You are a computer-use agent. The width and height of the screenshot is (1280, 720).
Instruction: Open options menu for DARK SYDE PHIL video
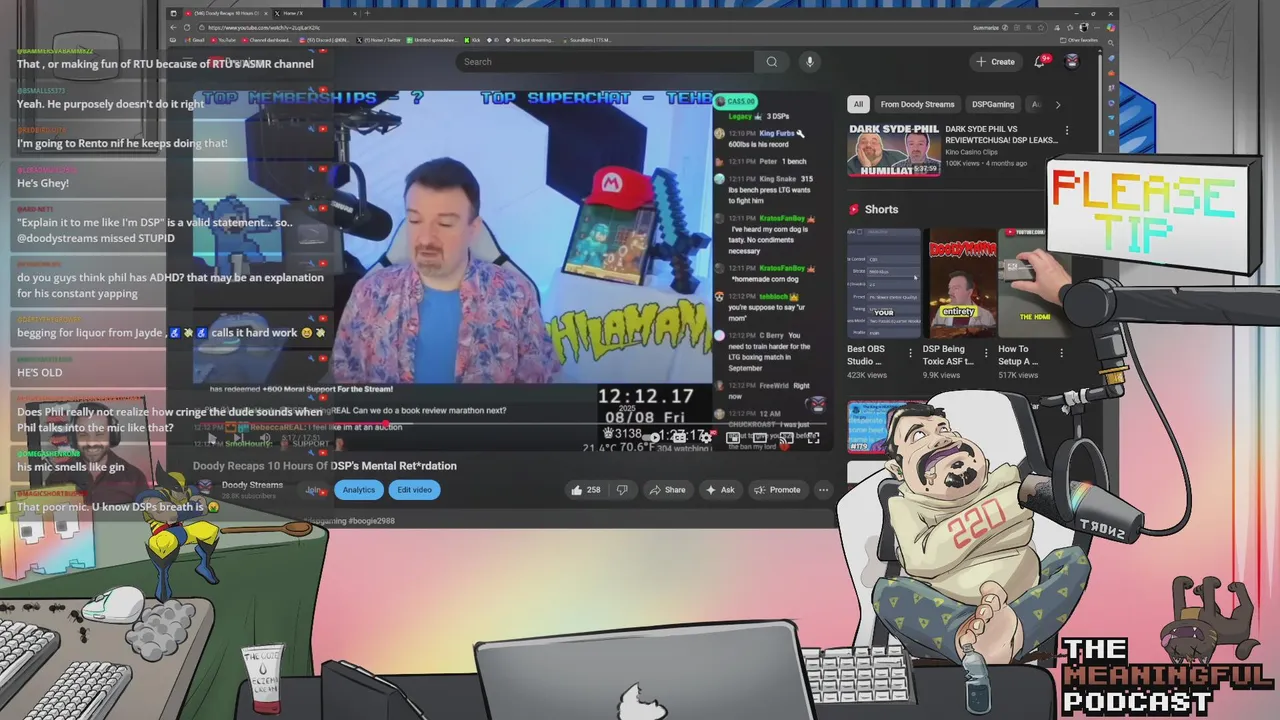[1067, 131]
